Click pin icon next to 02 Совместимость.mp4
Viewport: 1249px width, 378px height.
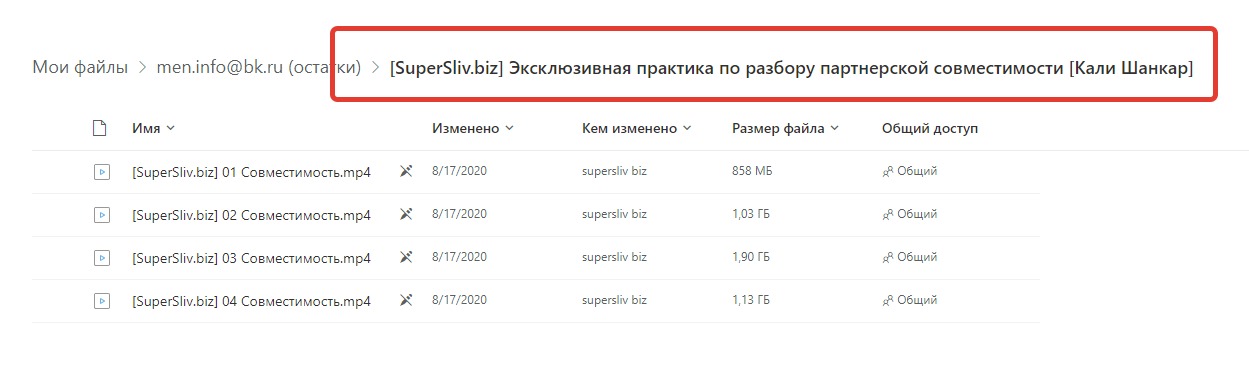click(x=406, y=214)
